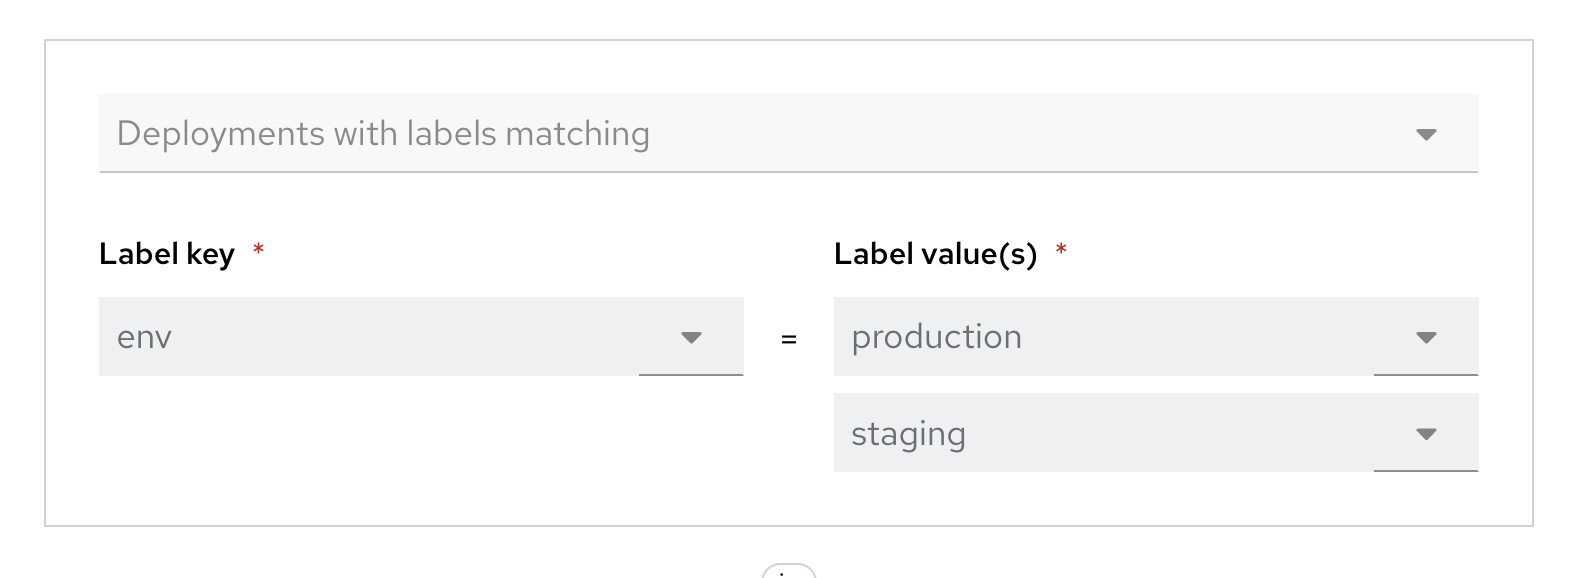The height and width of the screenshot is (578, 1570).
Task: Click the empty area below the env field
Action: [x=420, y=440]
